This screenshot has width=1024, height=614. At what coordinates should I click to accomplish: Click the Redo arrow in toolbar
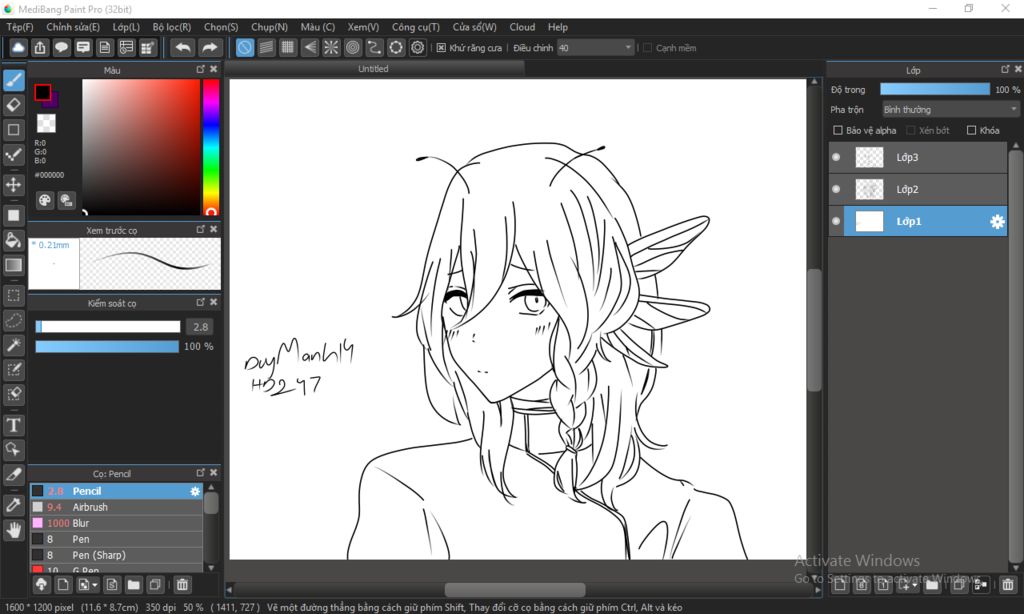[209, 48]
